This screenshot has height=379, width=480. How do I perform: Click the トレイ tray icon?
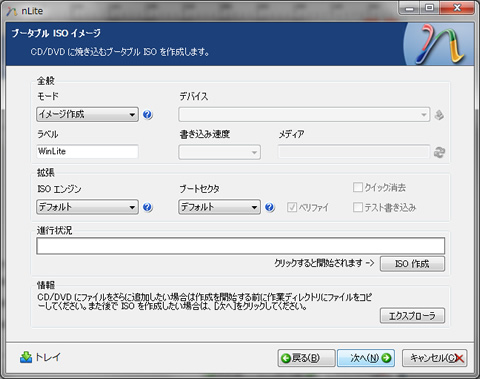[x=26, y=357]
